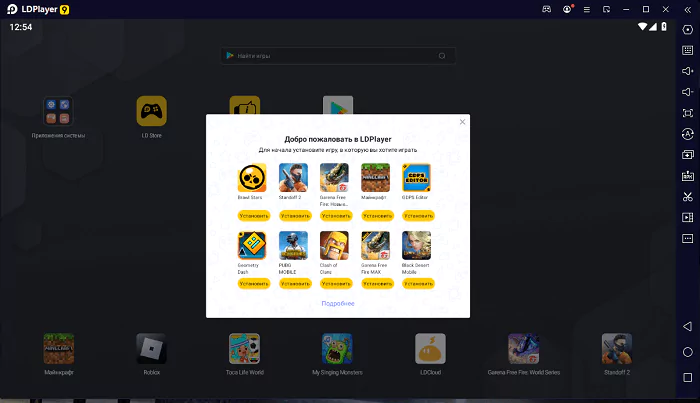Click the GDPS Editor icon
Screen dimensions: 700x403
pos(417,178)
